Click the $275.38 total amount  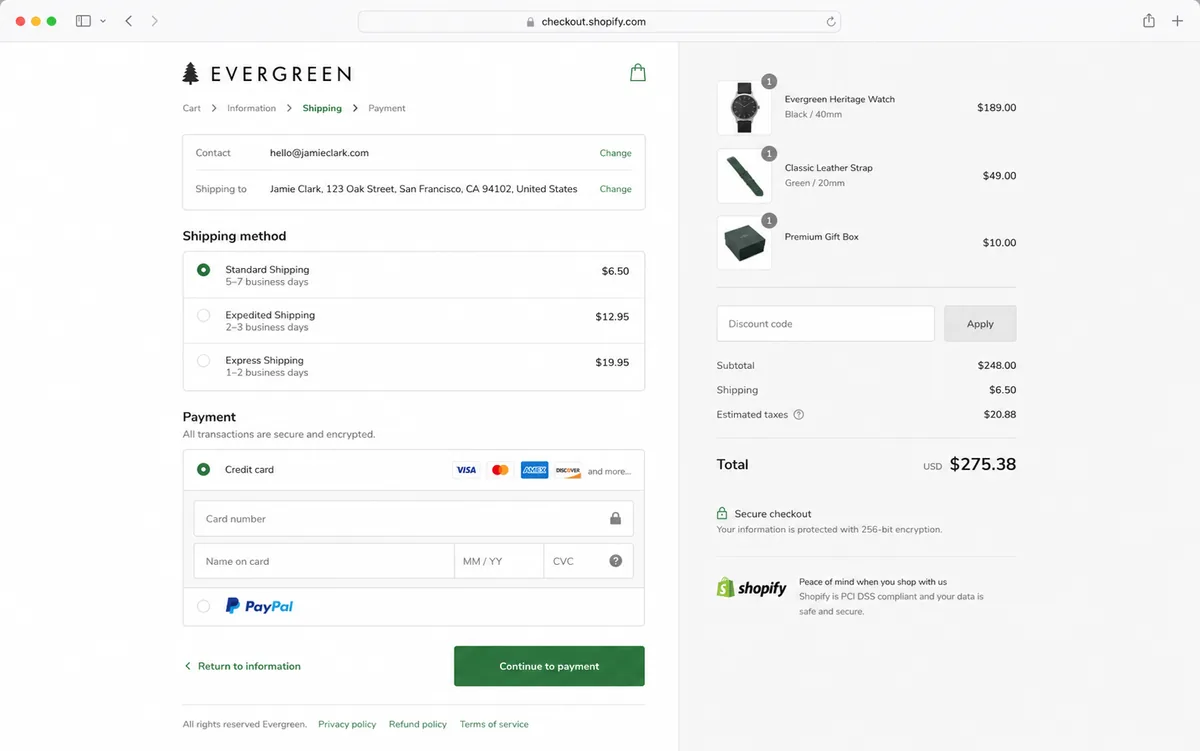(x=983, y=464)
